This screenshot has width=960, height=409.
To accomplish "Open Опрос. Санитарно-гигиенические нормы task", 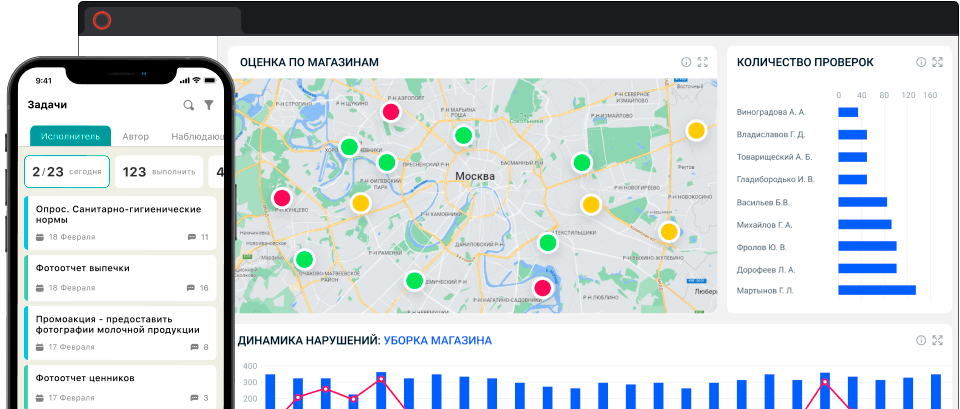I will pos(121,223).
